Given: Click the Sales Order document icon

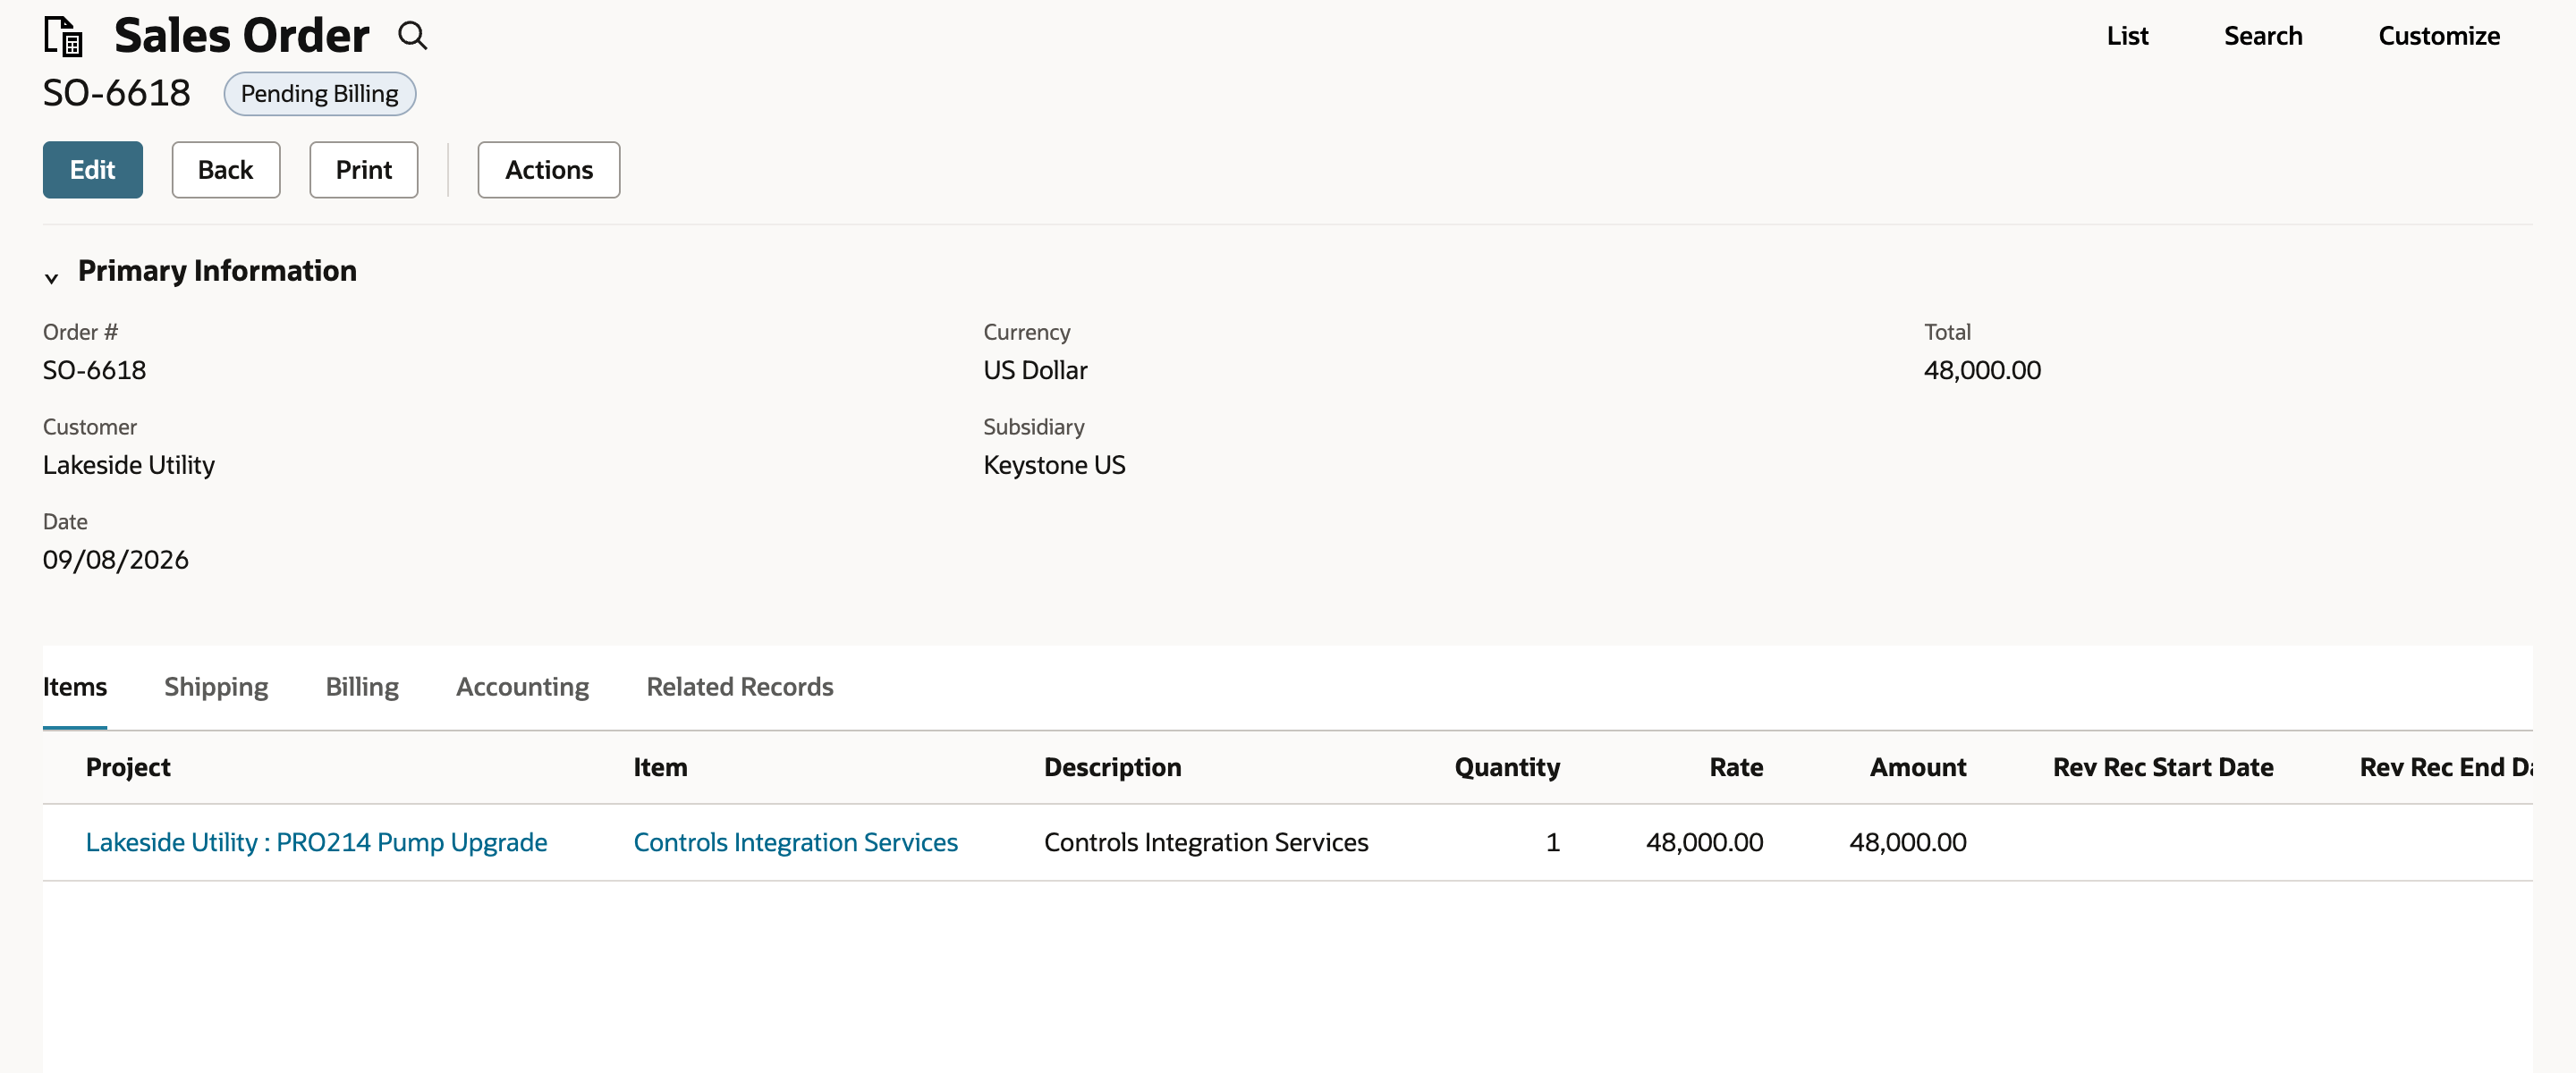Looking at the screenshot, I should click(x=63, y=36).
